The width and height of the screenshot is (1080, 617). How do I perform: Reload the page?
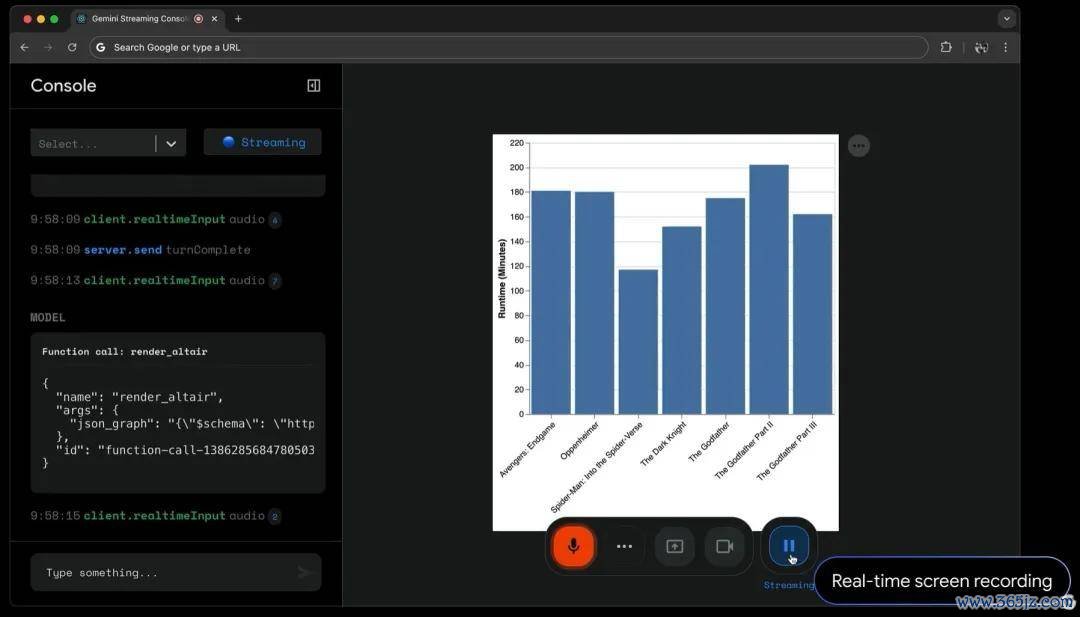pos(72,48)
